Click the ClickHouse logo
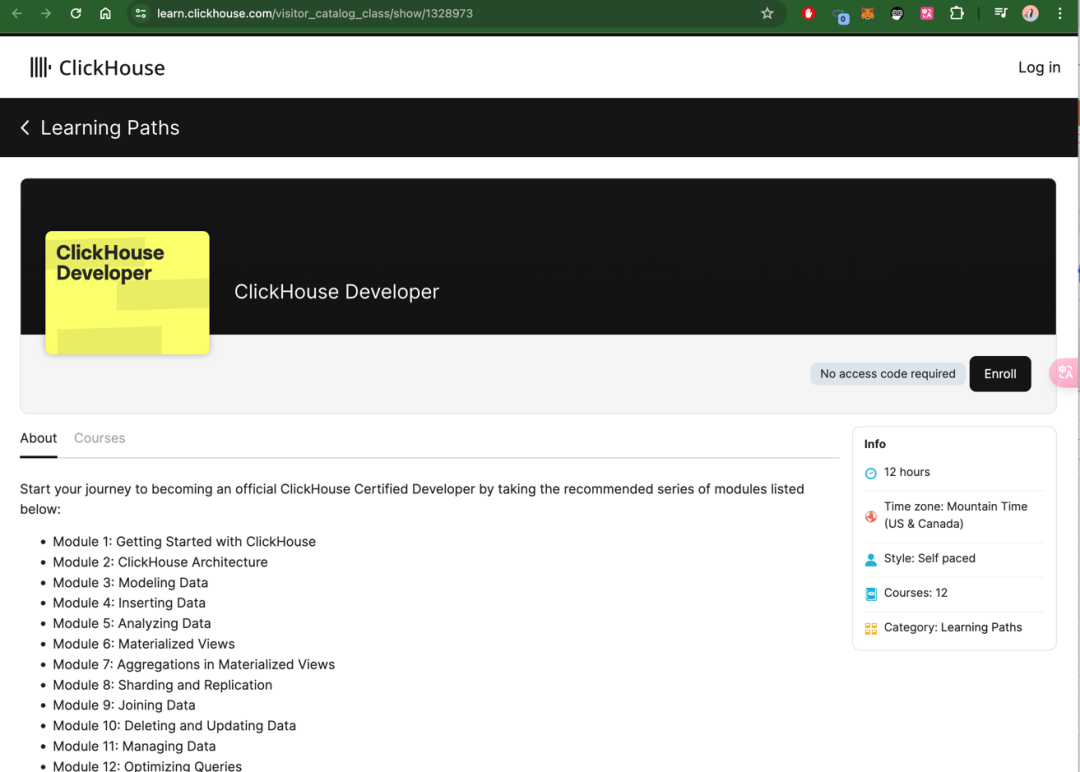Image resolution: width=1080 pixels, height=772 pixels. [x=97, y=67]
